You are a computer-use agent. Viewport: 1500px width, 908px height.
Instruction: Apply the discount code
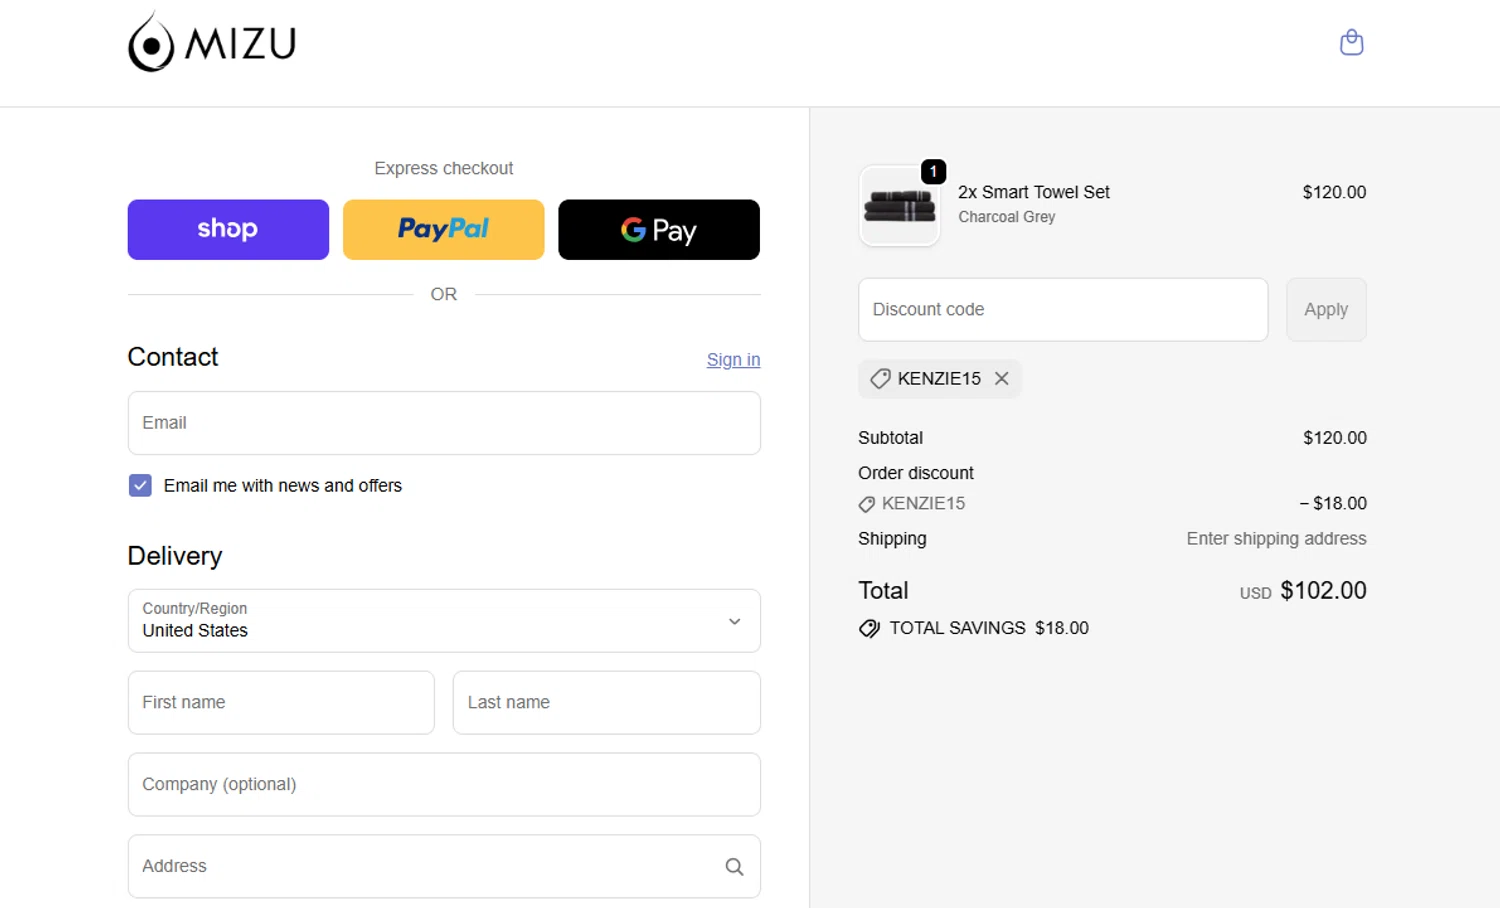[1326, 310]
